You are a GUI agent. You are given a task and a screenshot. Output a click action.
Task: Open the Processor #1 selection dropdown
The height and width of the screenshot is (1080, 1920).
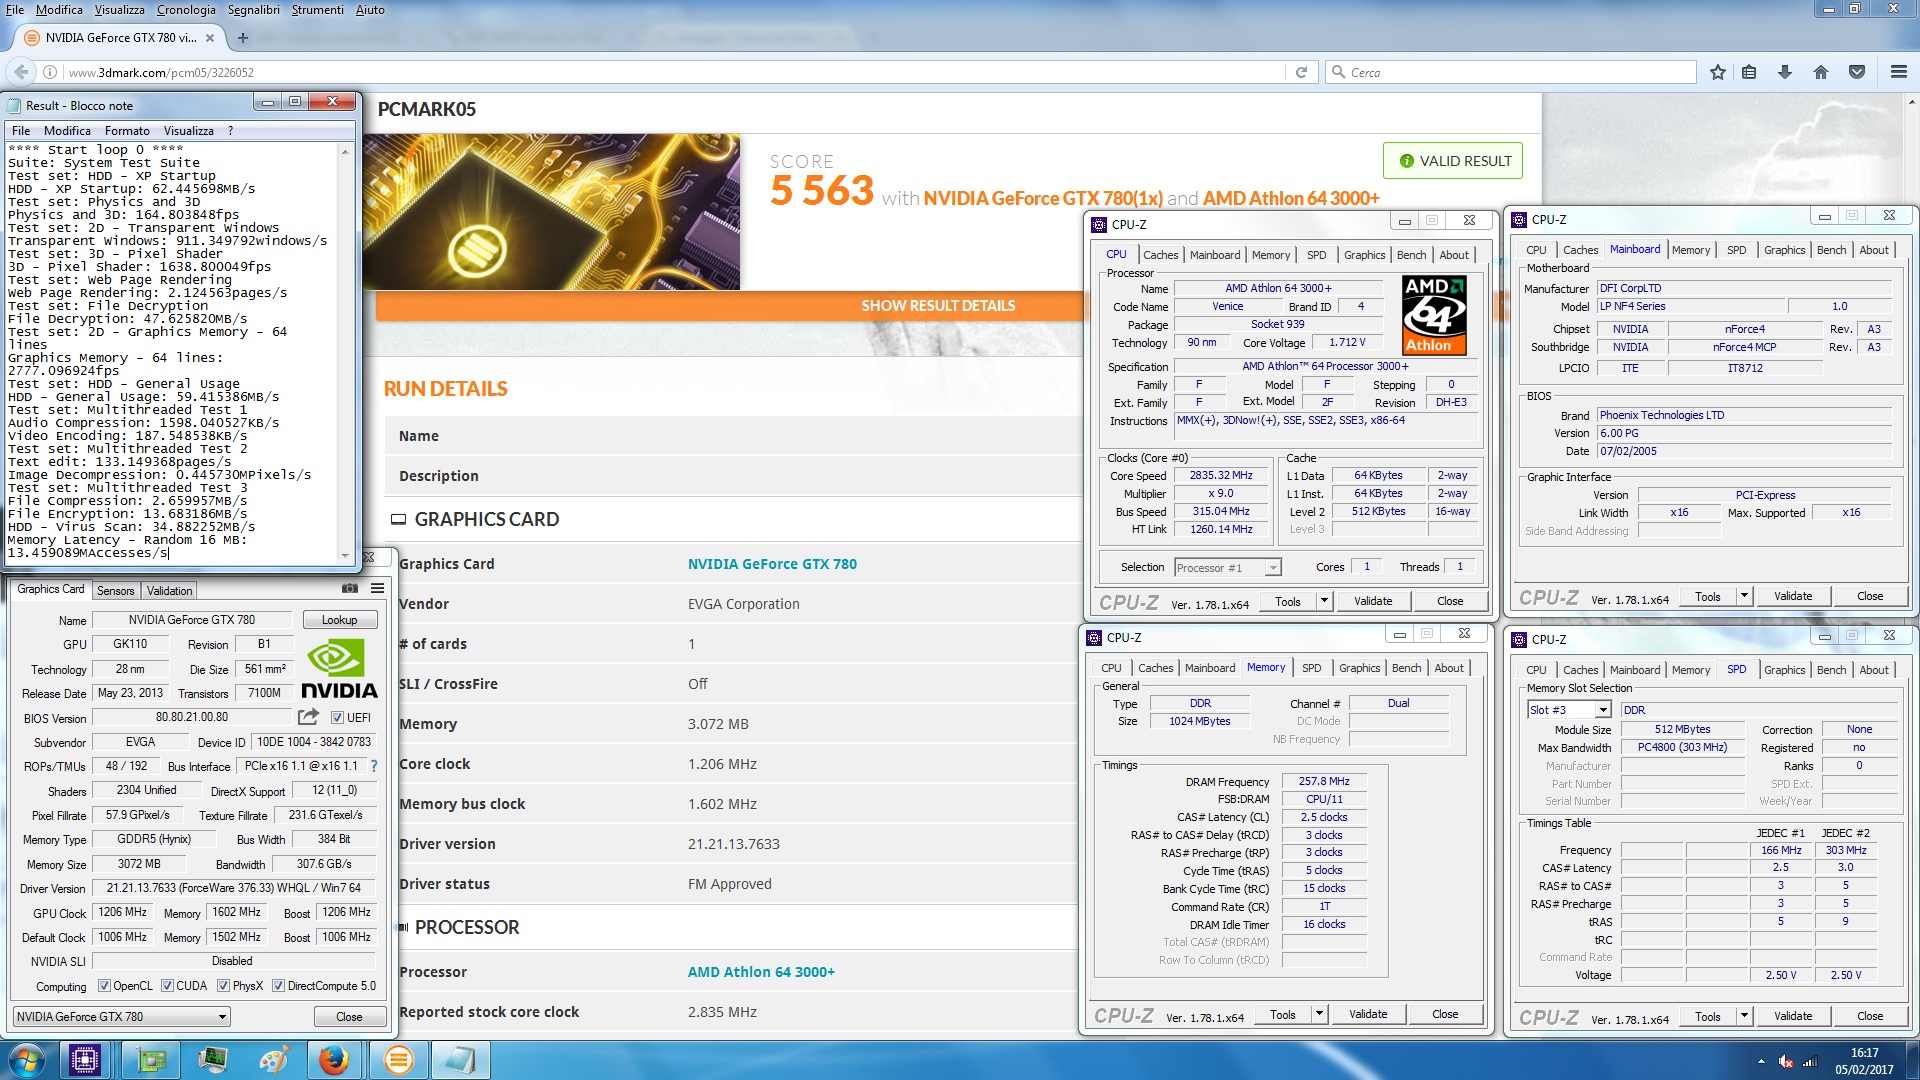point(1227,568)
